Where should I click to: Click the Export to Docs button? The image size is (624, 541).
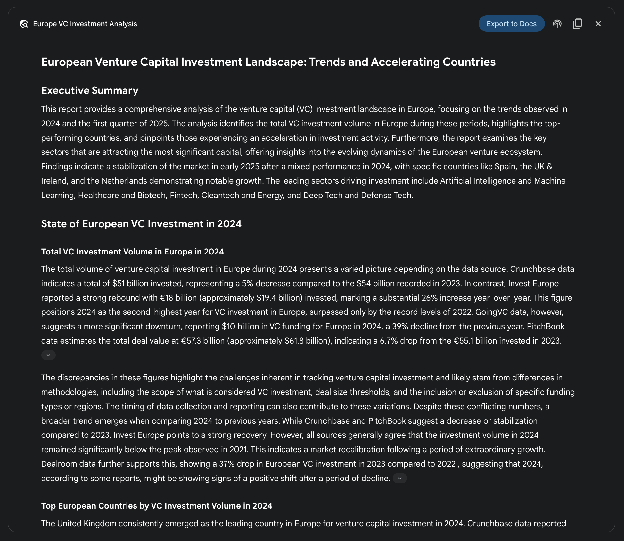(x=511, y=24)
